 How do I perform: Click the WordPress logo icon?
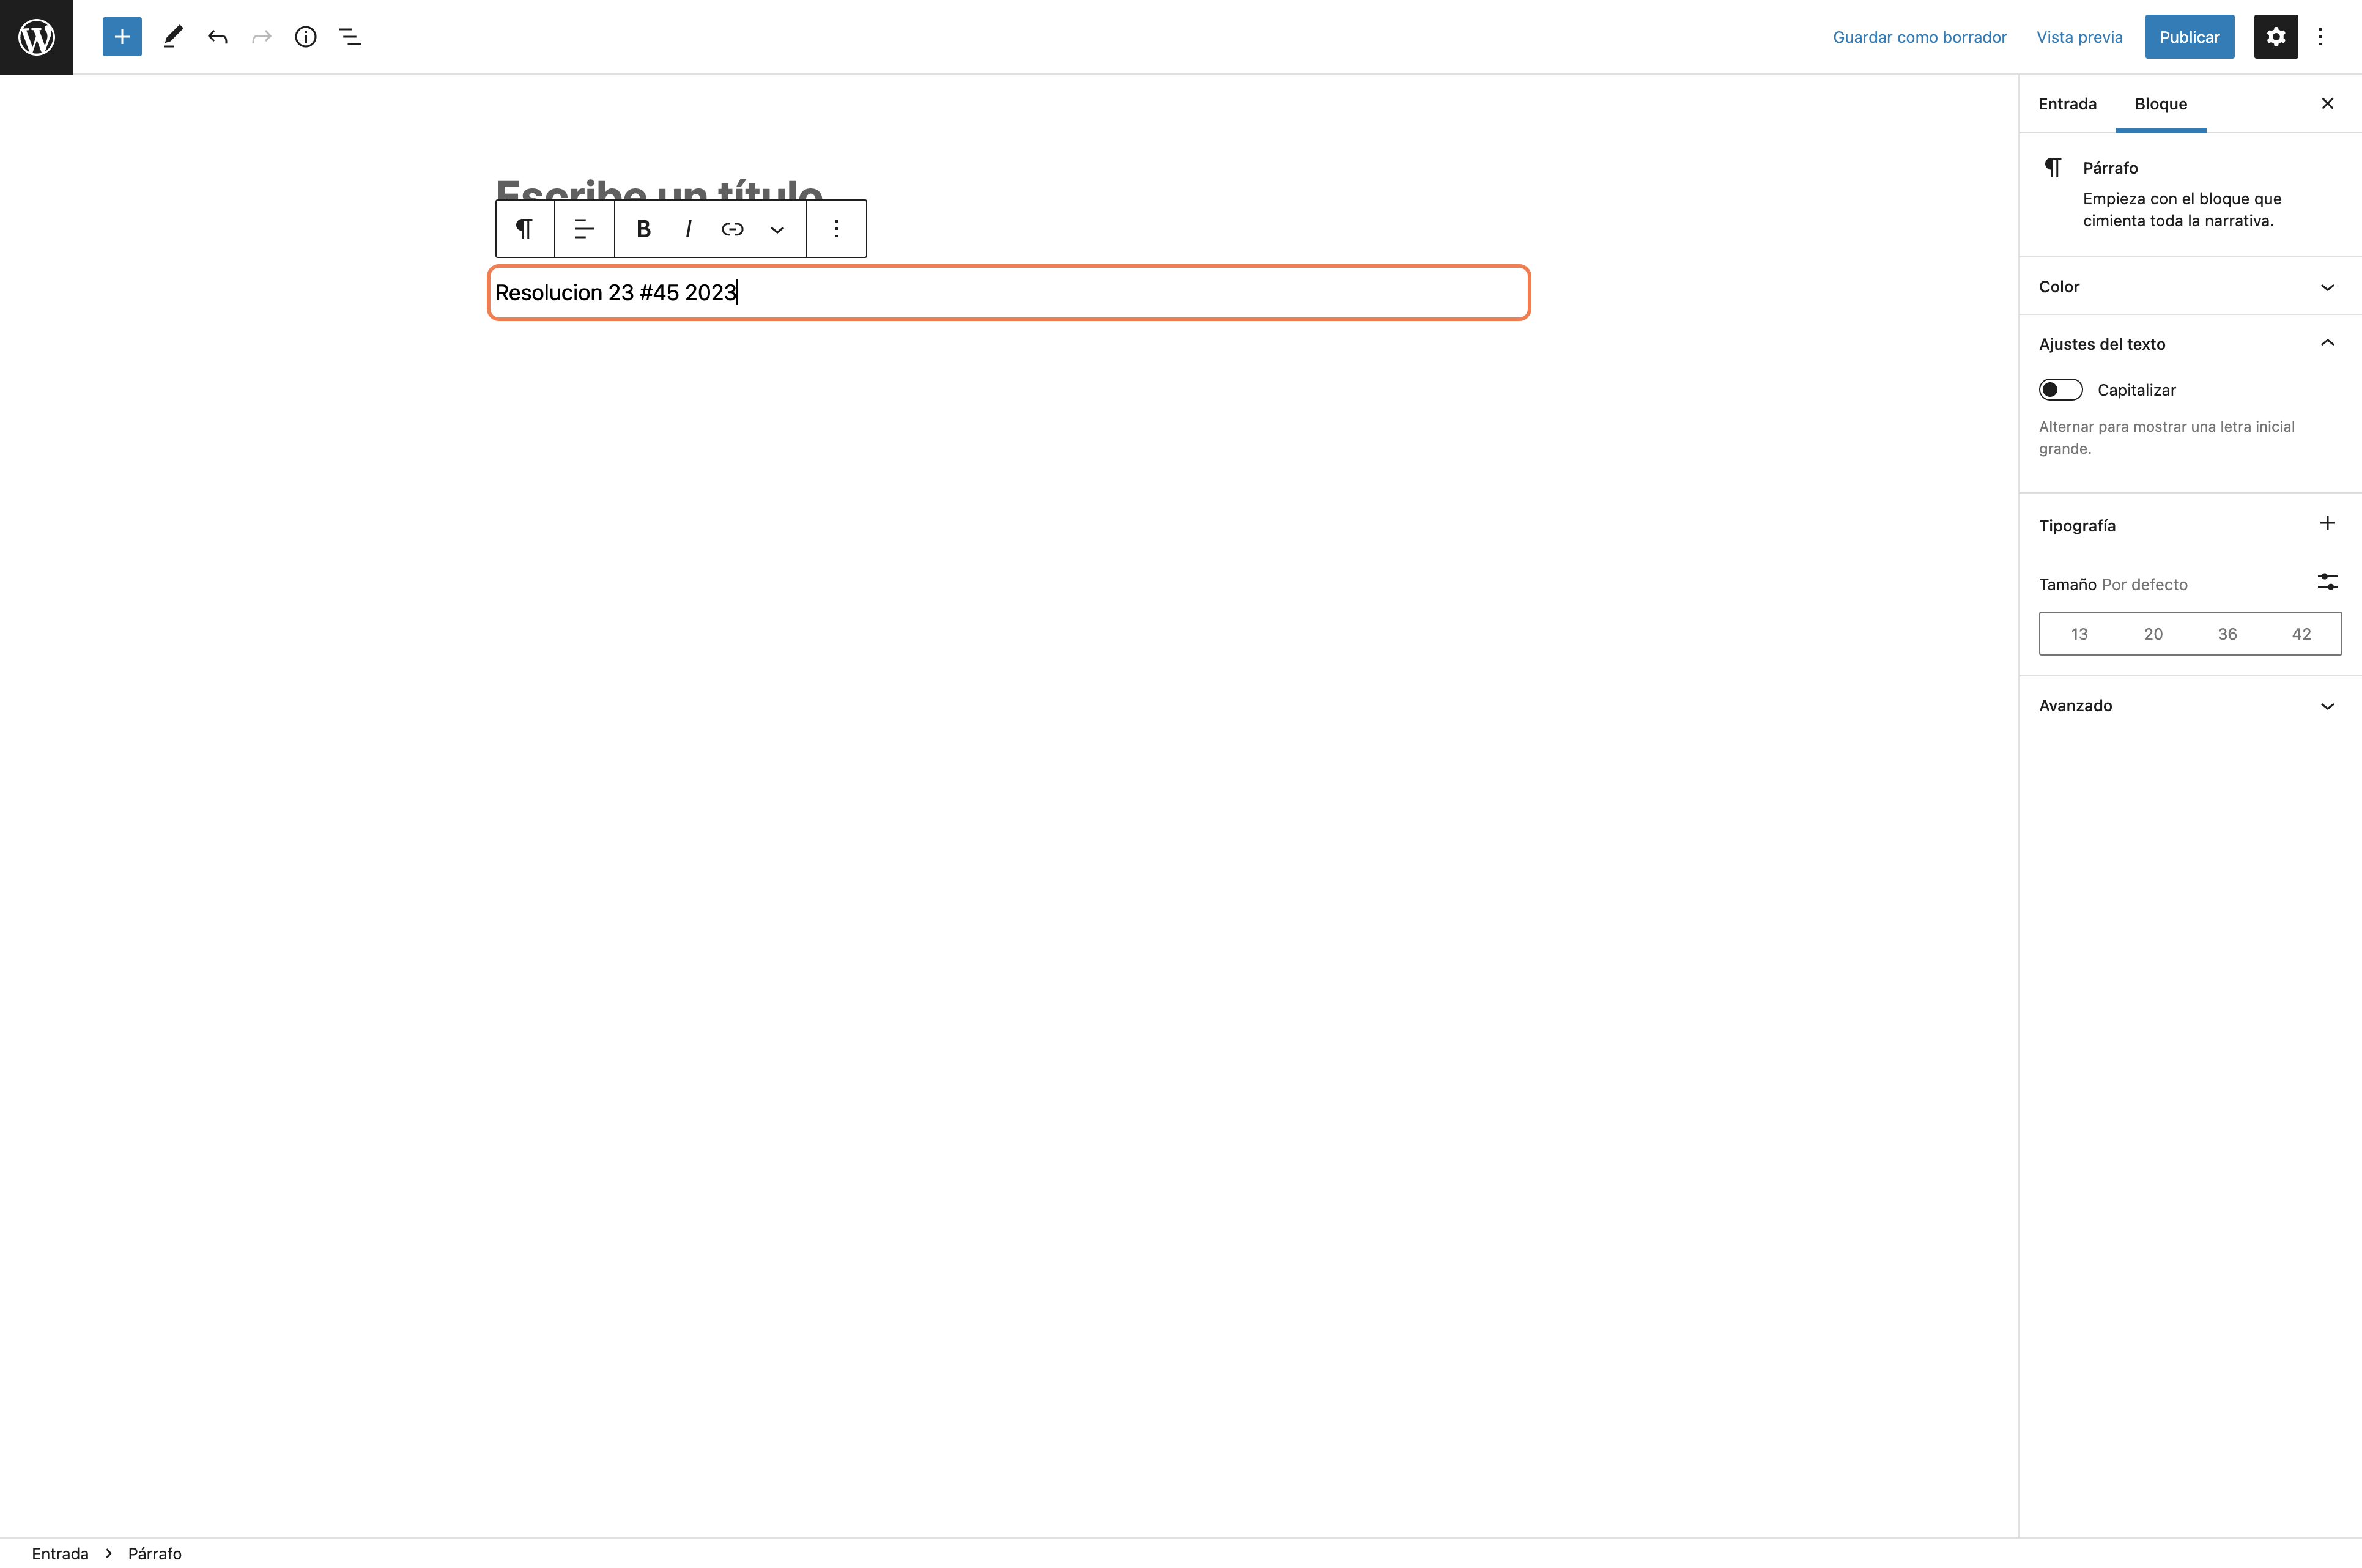click(x=37, y=37)
